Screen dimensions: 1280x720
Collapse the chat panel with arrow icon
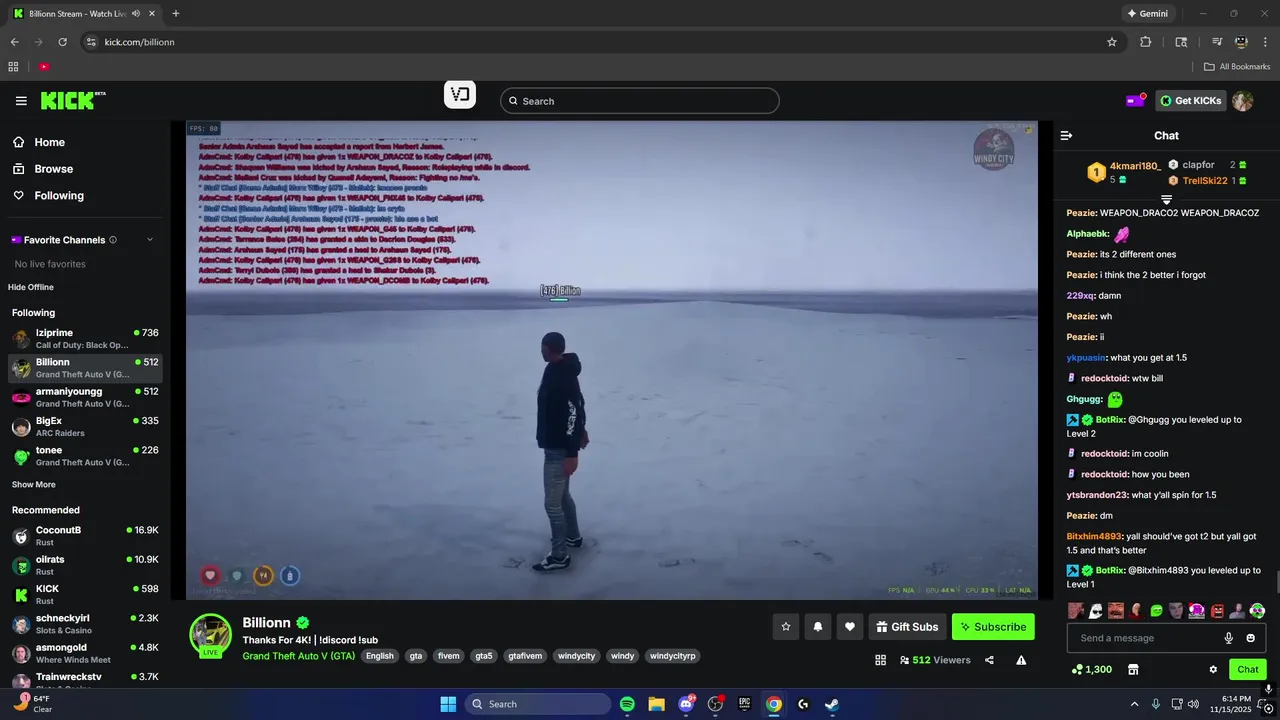point(1066,135)
